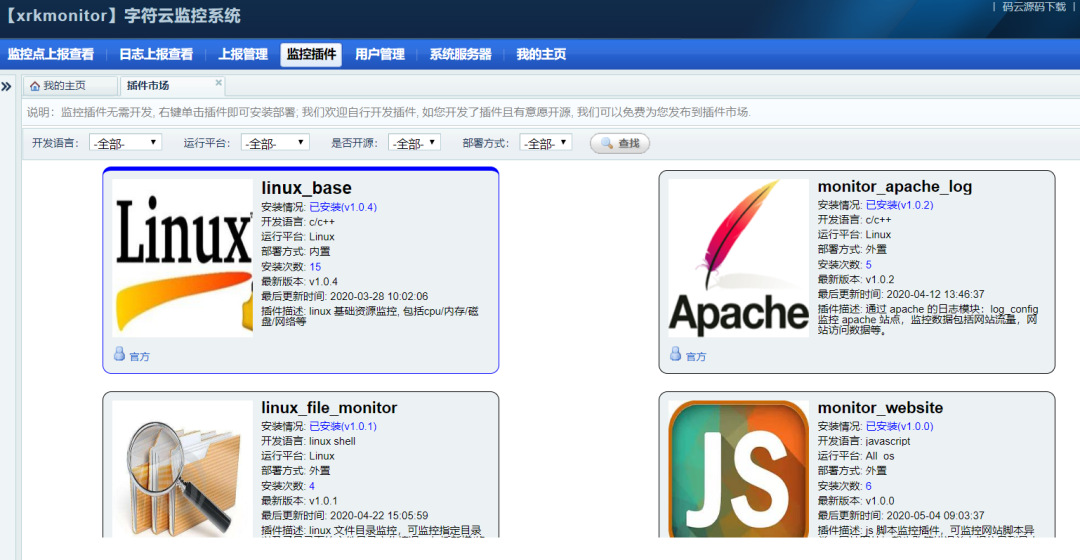Click the folder magnifier icon of linux_file_monitor
The height and width of the screenshot is (560, 1080).
[183, 469]
